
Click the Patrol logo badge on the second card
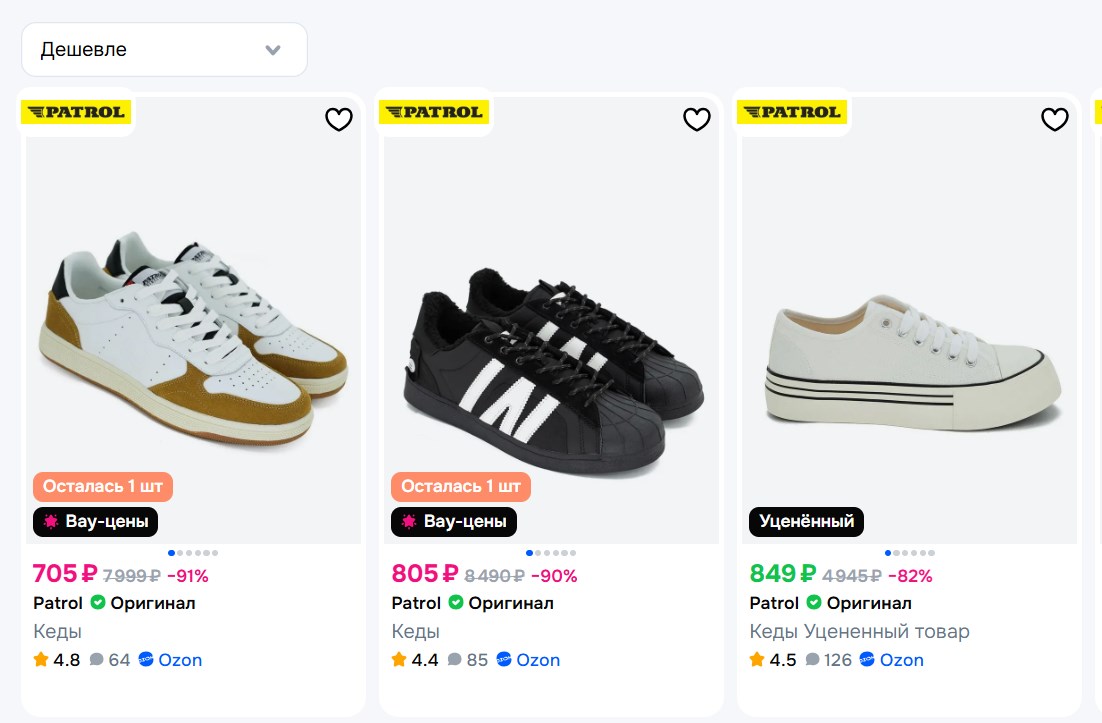(434, 112)
